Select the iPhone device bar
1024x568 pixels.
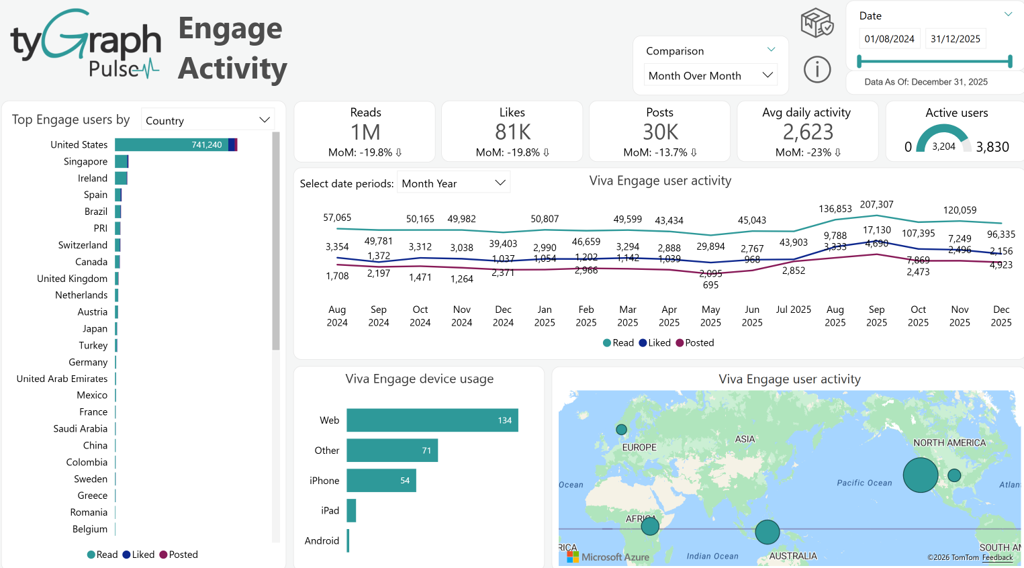point(381,481)
